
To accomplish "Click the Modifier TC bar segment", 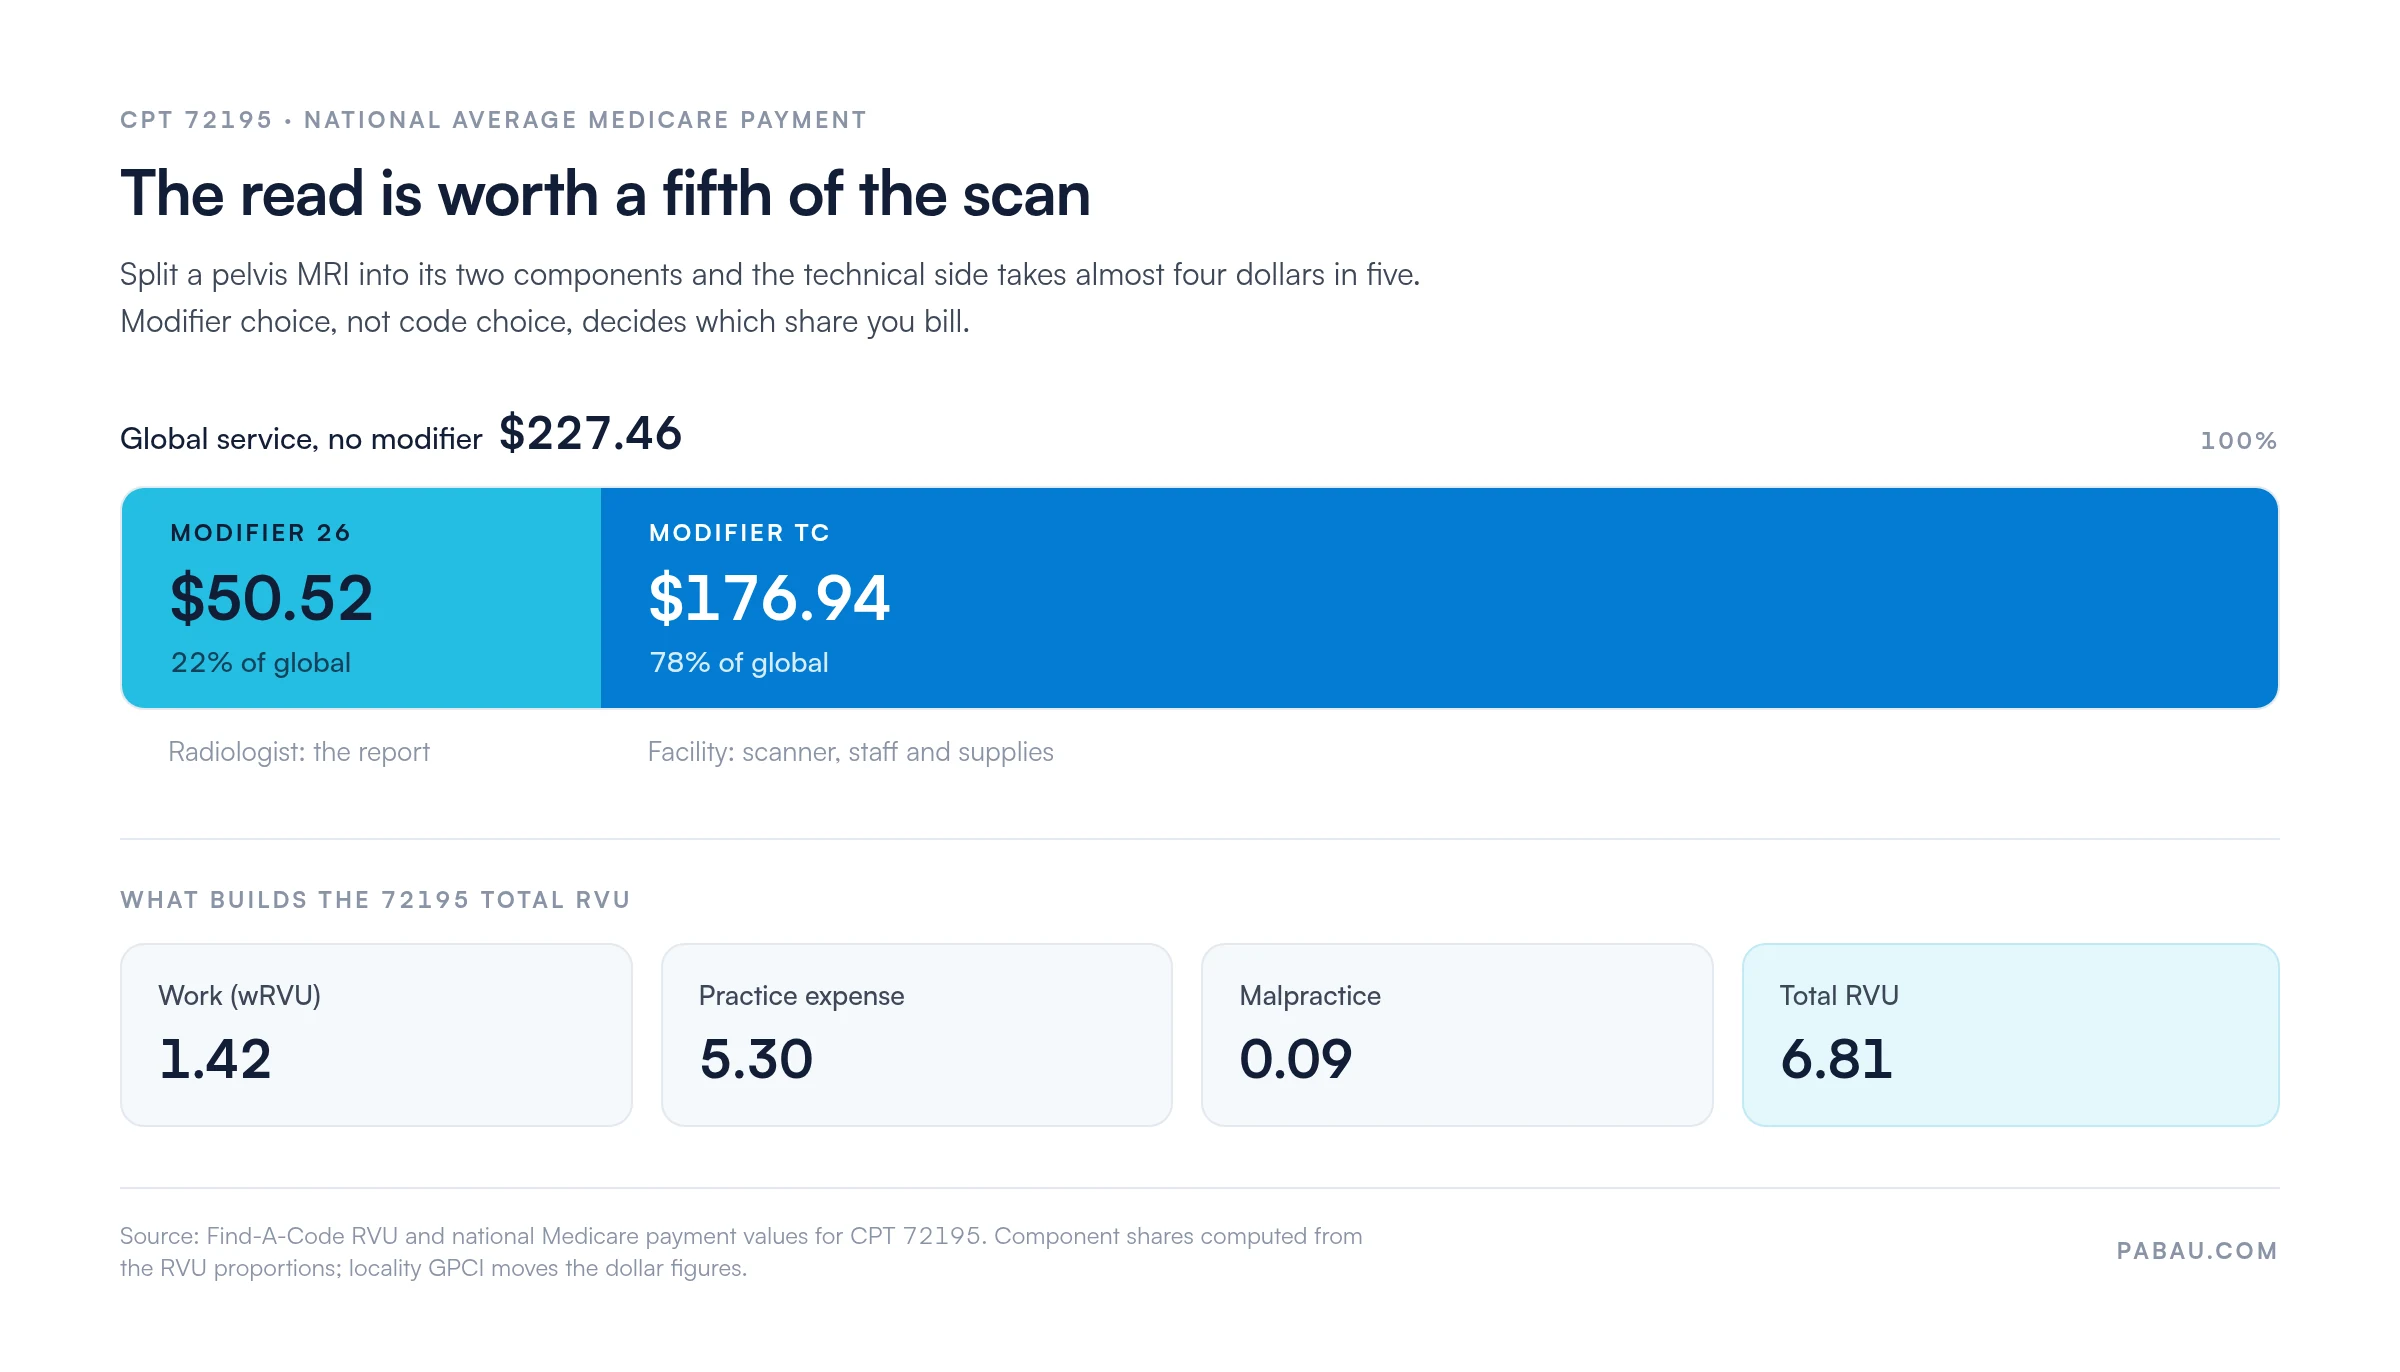I will [x=1439, y=598].
